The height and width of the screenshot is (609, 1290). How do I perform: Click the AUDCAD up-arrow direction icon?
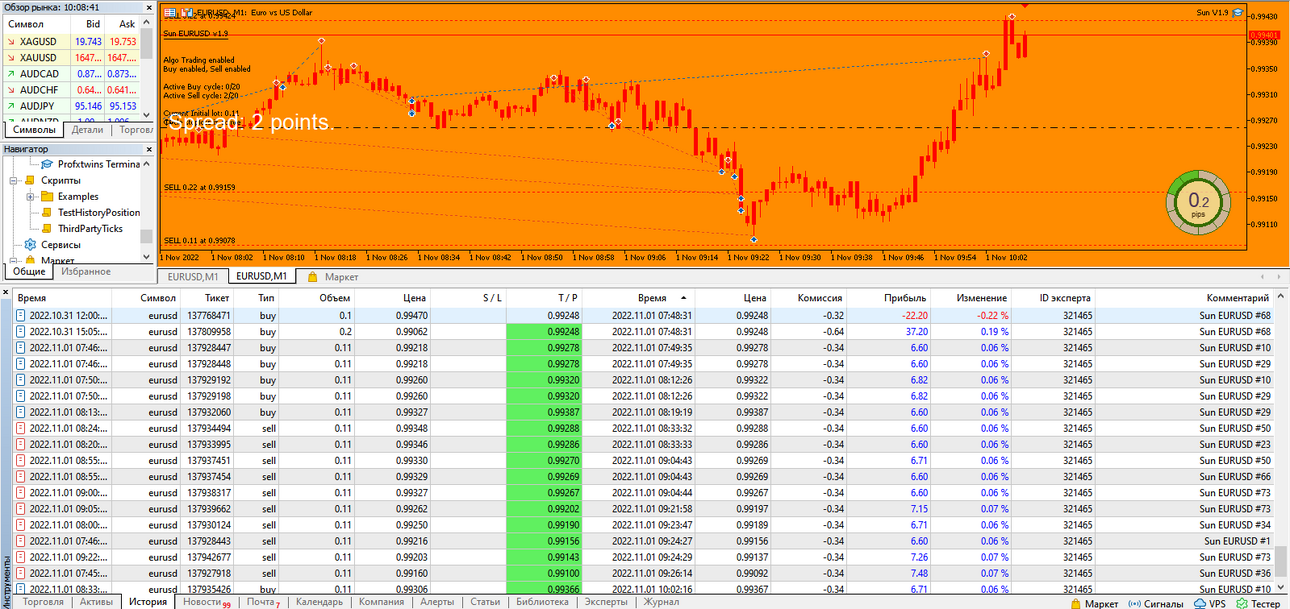pos(10,74)
